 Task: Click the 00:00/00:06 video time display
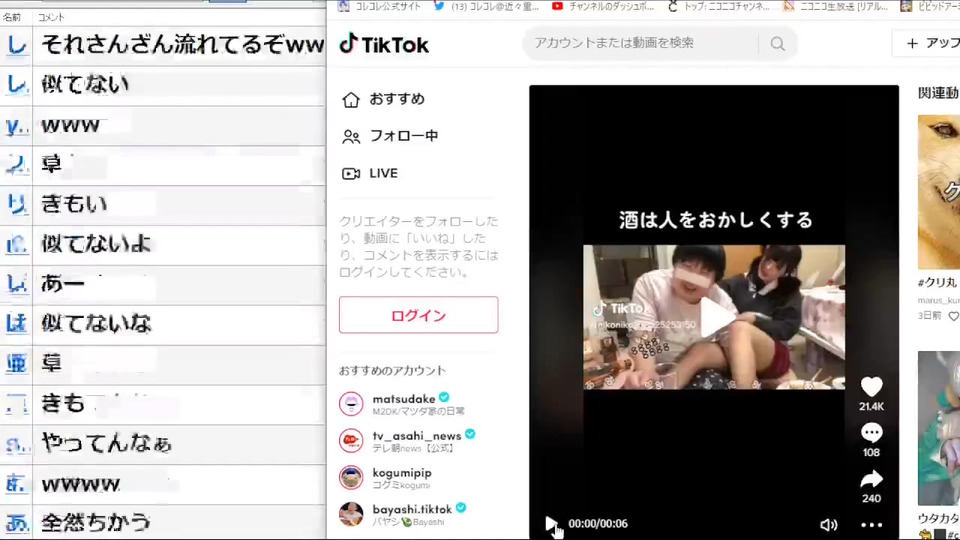598,523
